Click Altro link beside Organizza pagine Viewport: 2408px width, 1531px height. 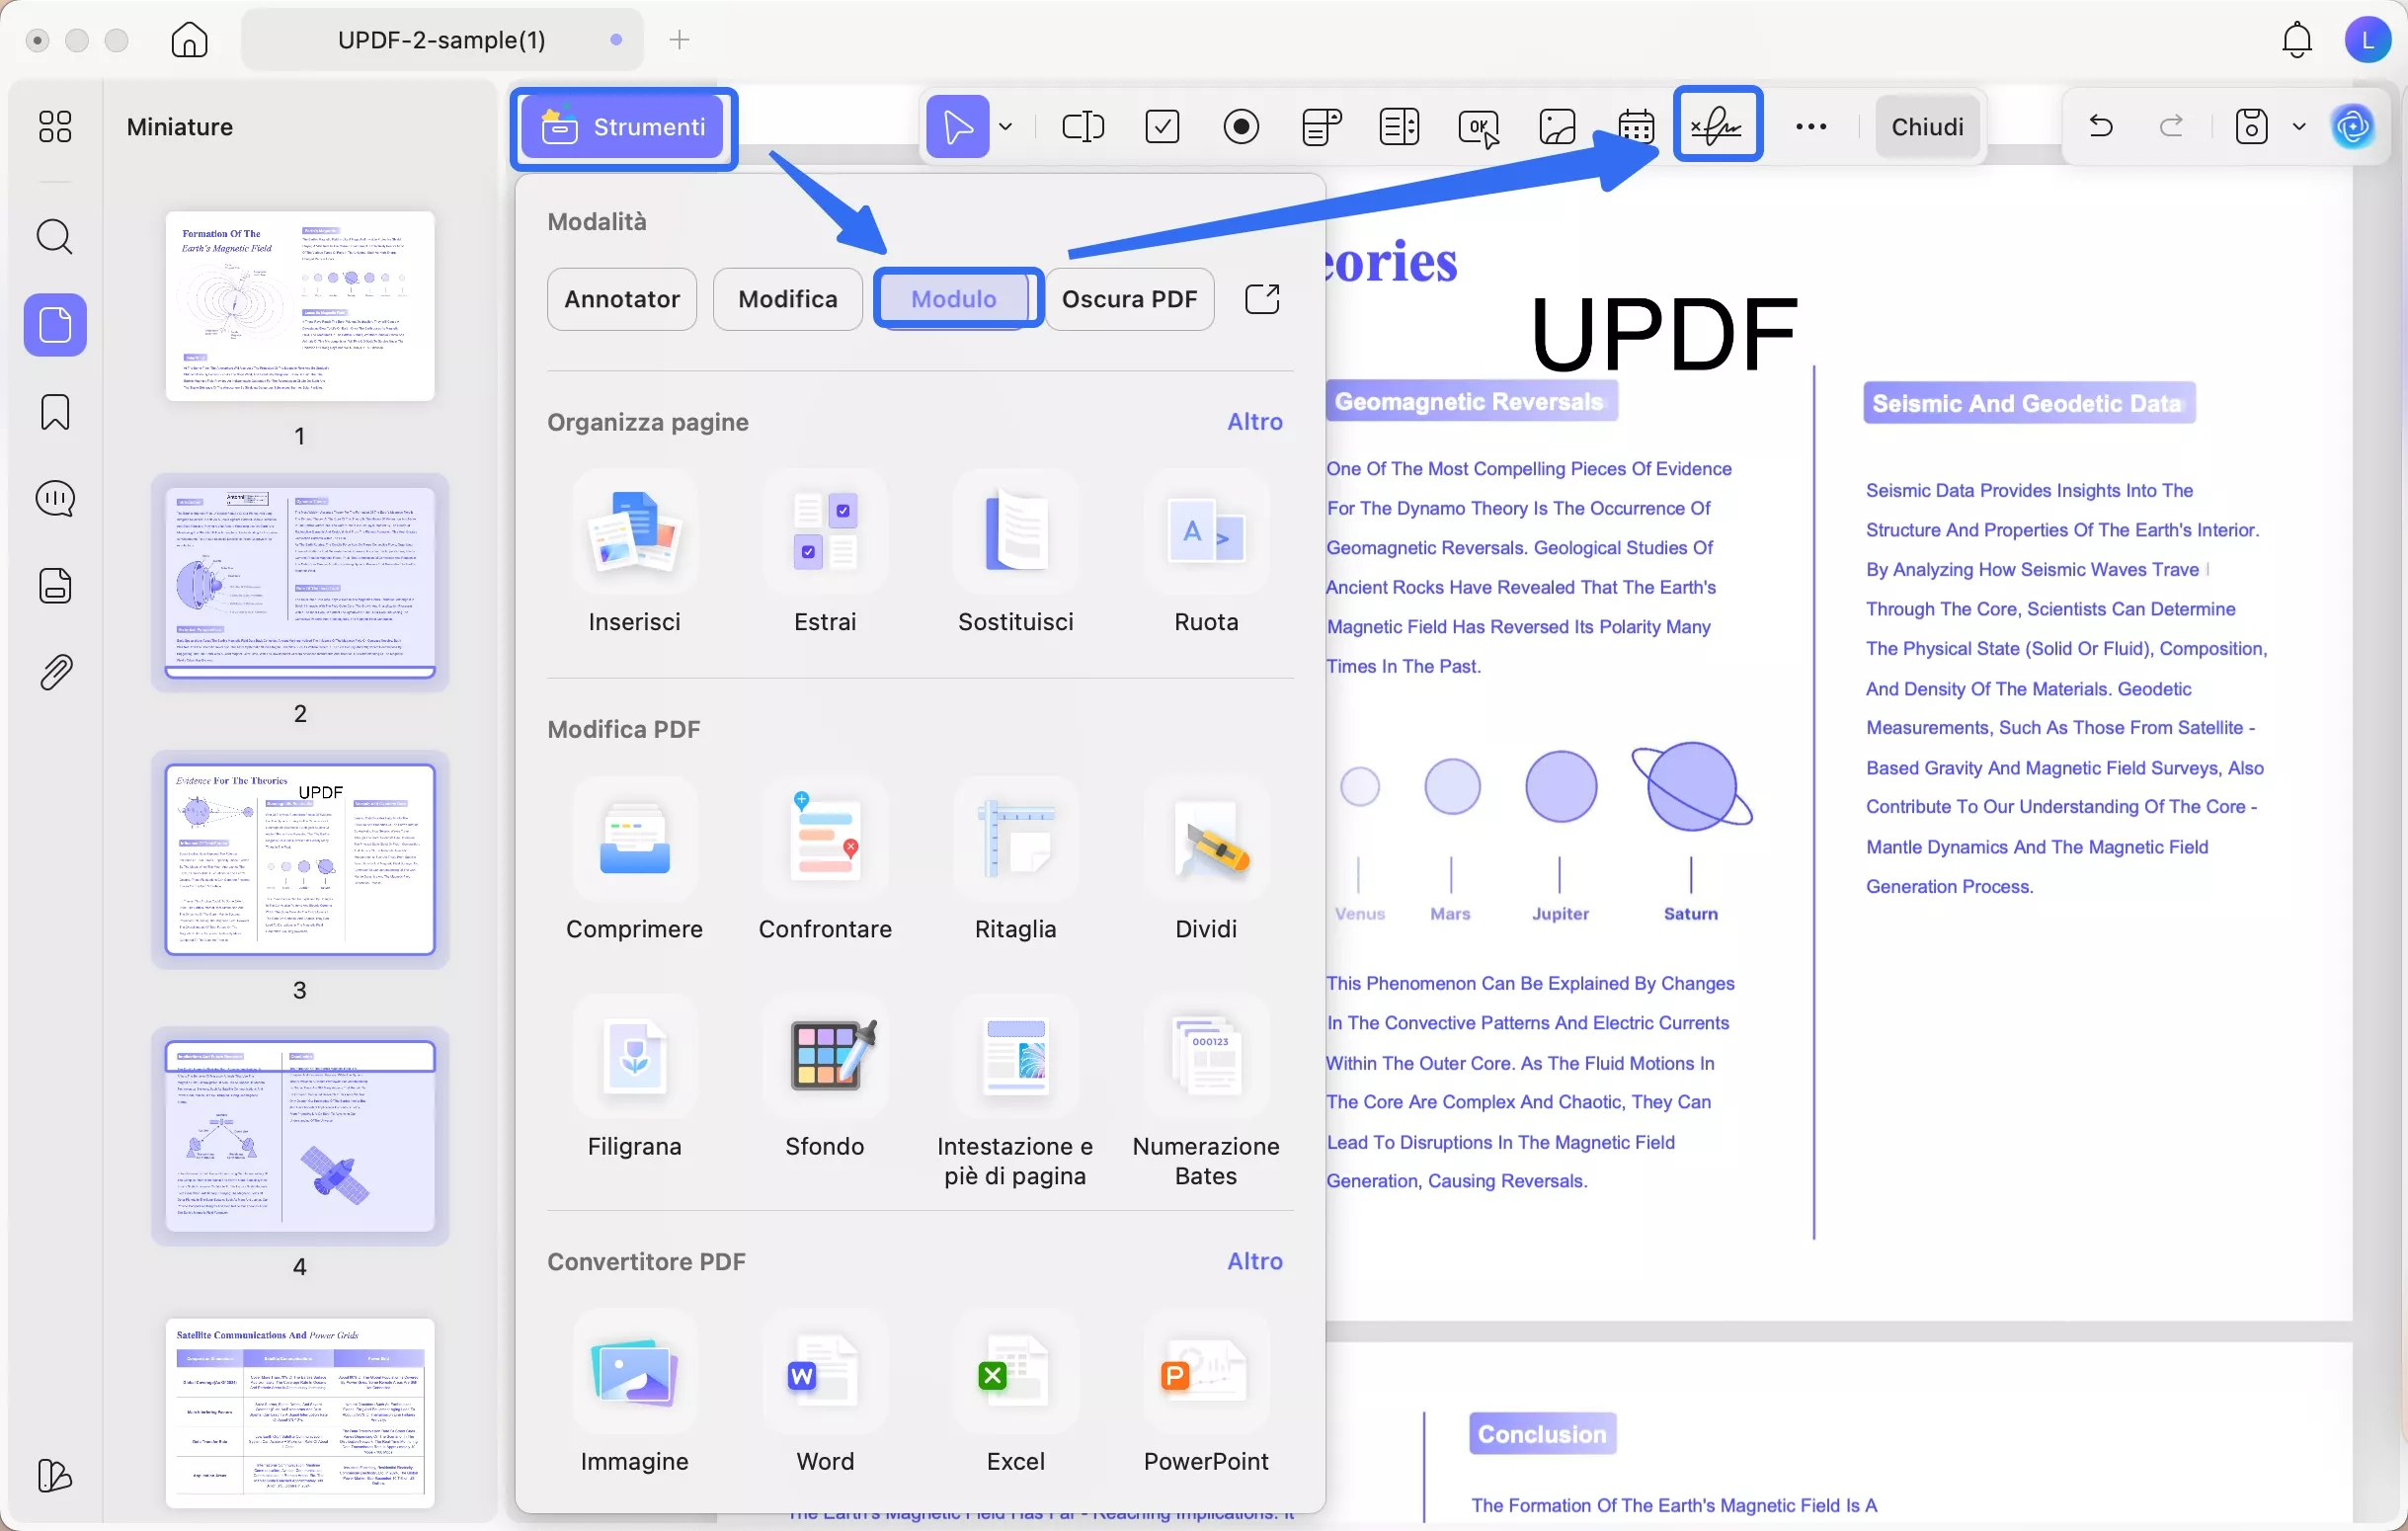[1254, 421]
